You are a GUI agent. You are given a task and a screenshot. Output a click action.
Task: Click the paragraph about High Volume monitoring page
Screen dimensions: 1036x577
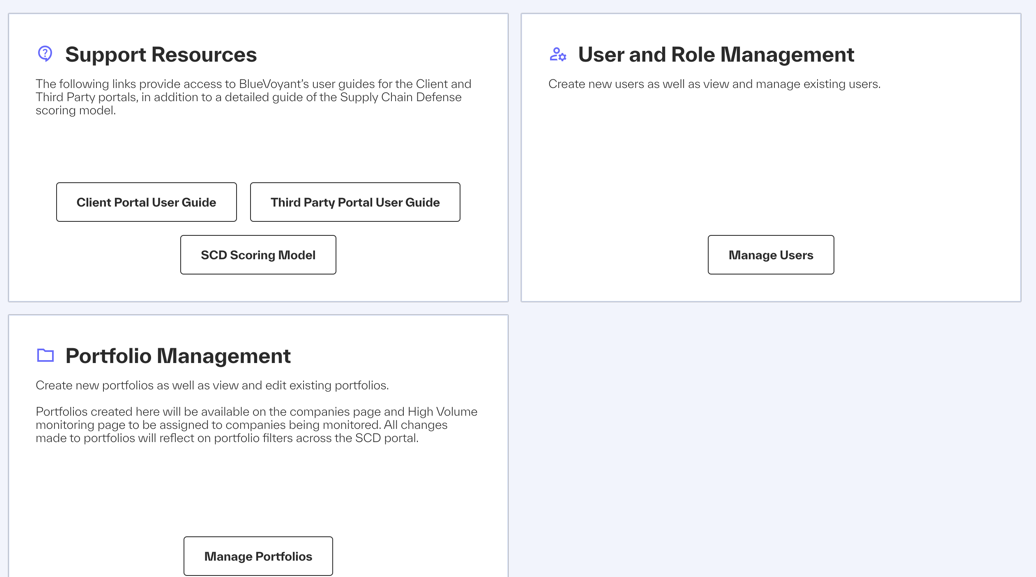(x=256, y=425)
